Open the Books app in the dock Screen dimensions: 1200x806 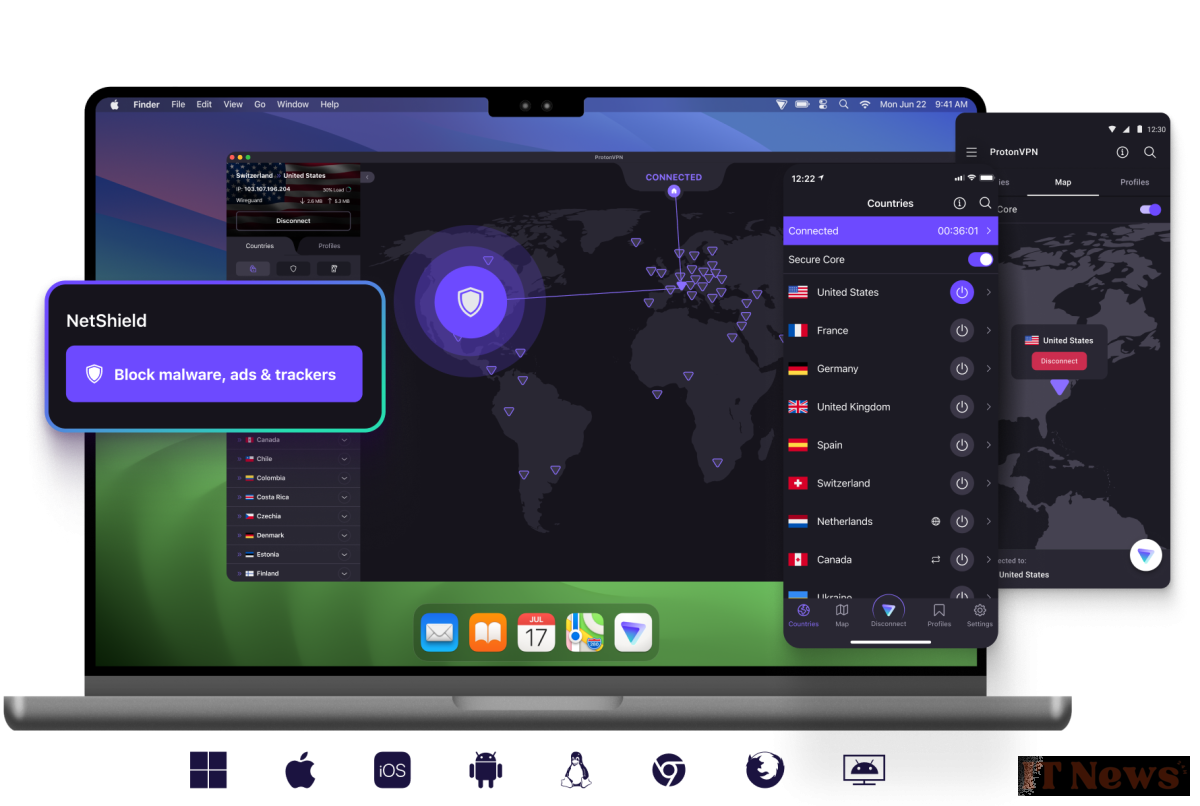488,632
